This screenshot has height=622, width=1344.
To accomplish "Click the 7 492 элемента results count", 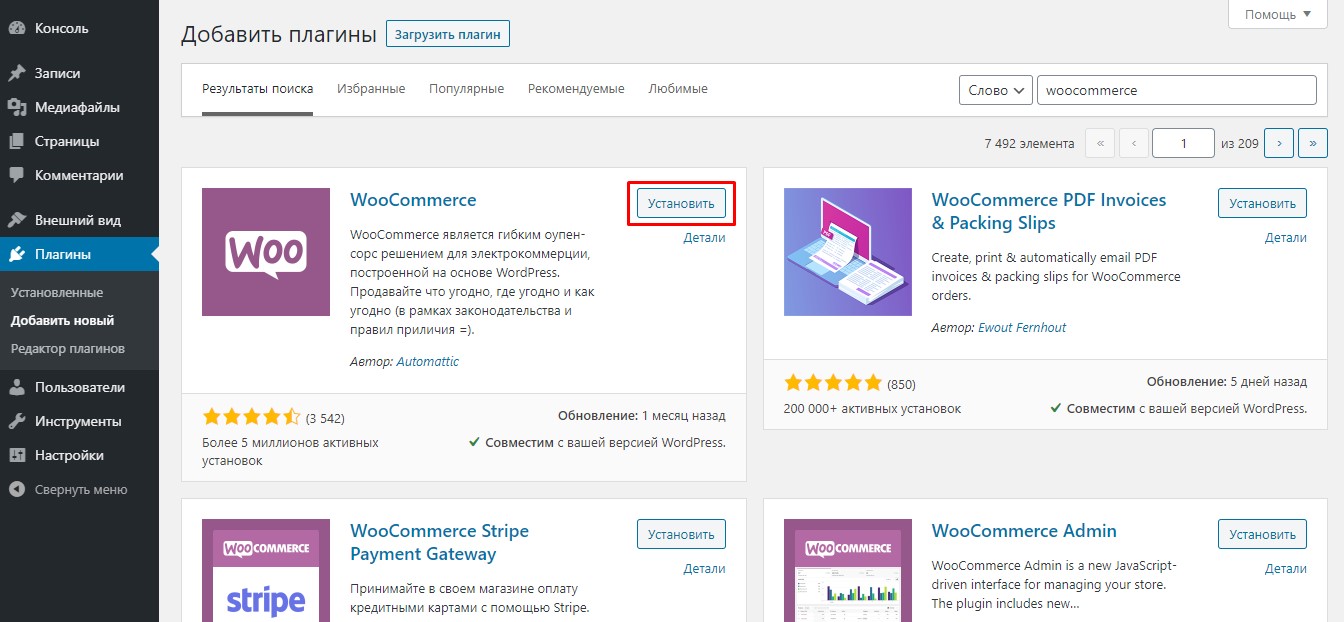I will tap(1029, 144).
